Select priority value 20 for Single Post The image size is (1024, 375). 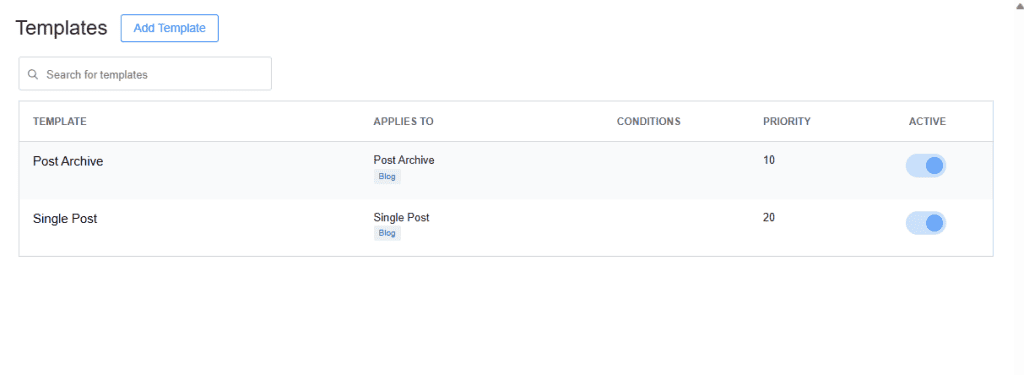(769, 218)
